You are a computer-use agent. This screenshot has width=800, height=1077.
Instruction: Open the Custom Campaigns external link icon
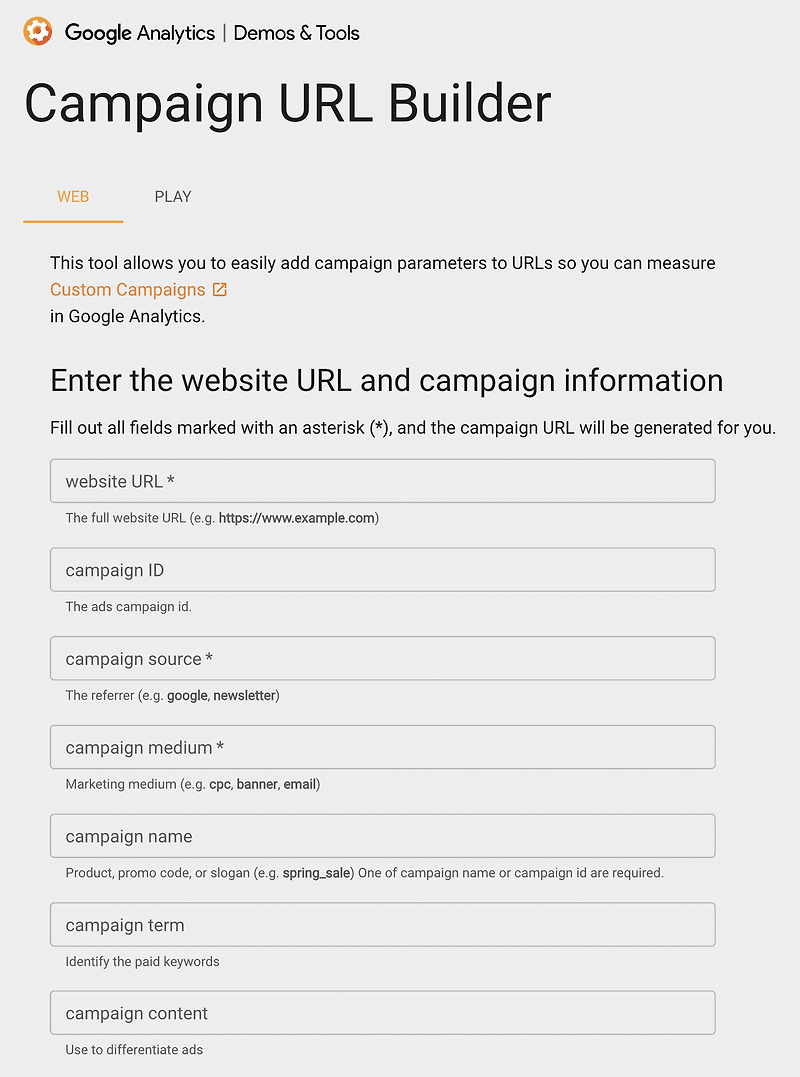click(219, 289)
